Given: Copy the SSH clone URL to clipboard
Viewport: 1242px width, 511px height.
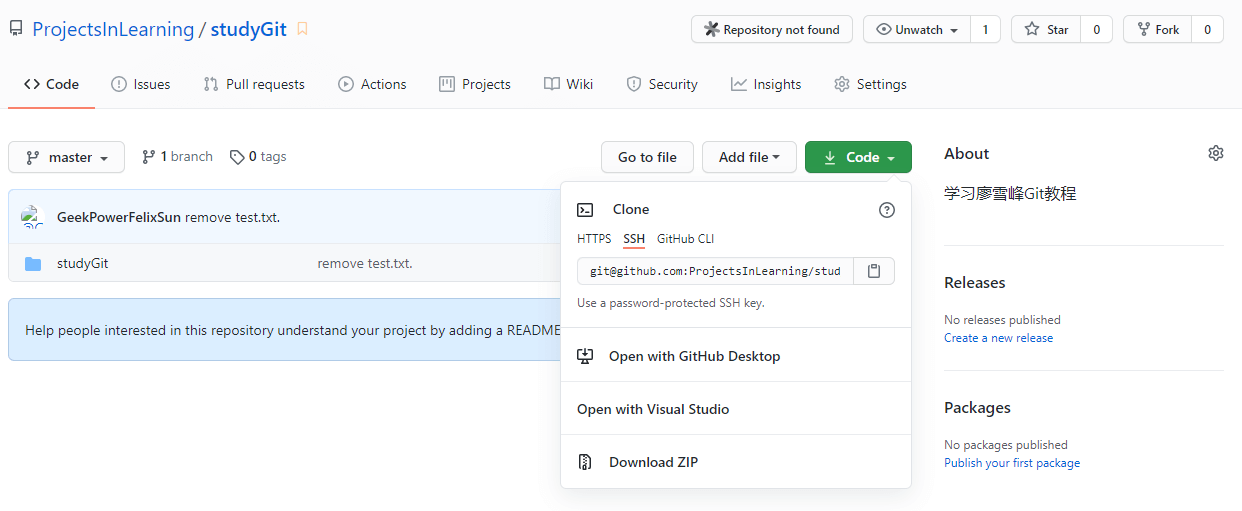Looking at the screenshot, I should [x=873, y=271].
